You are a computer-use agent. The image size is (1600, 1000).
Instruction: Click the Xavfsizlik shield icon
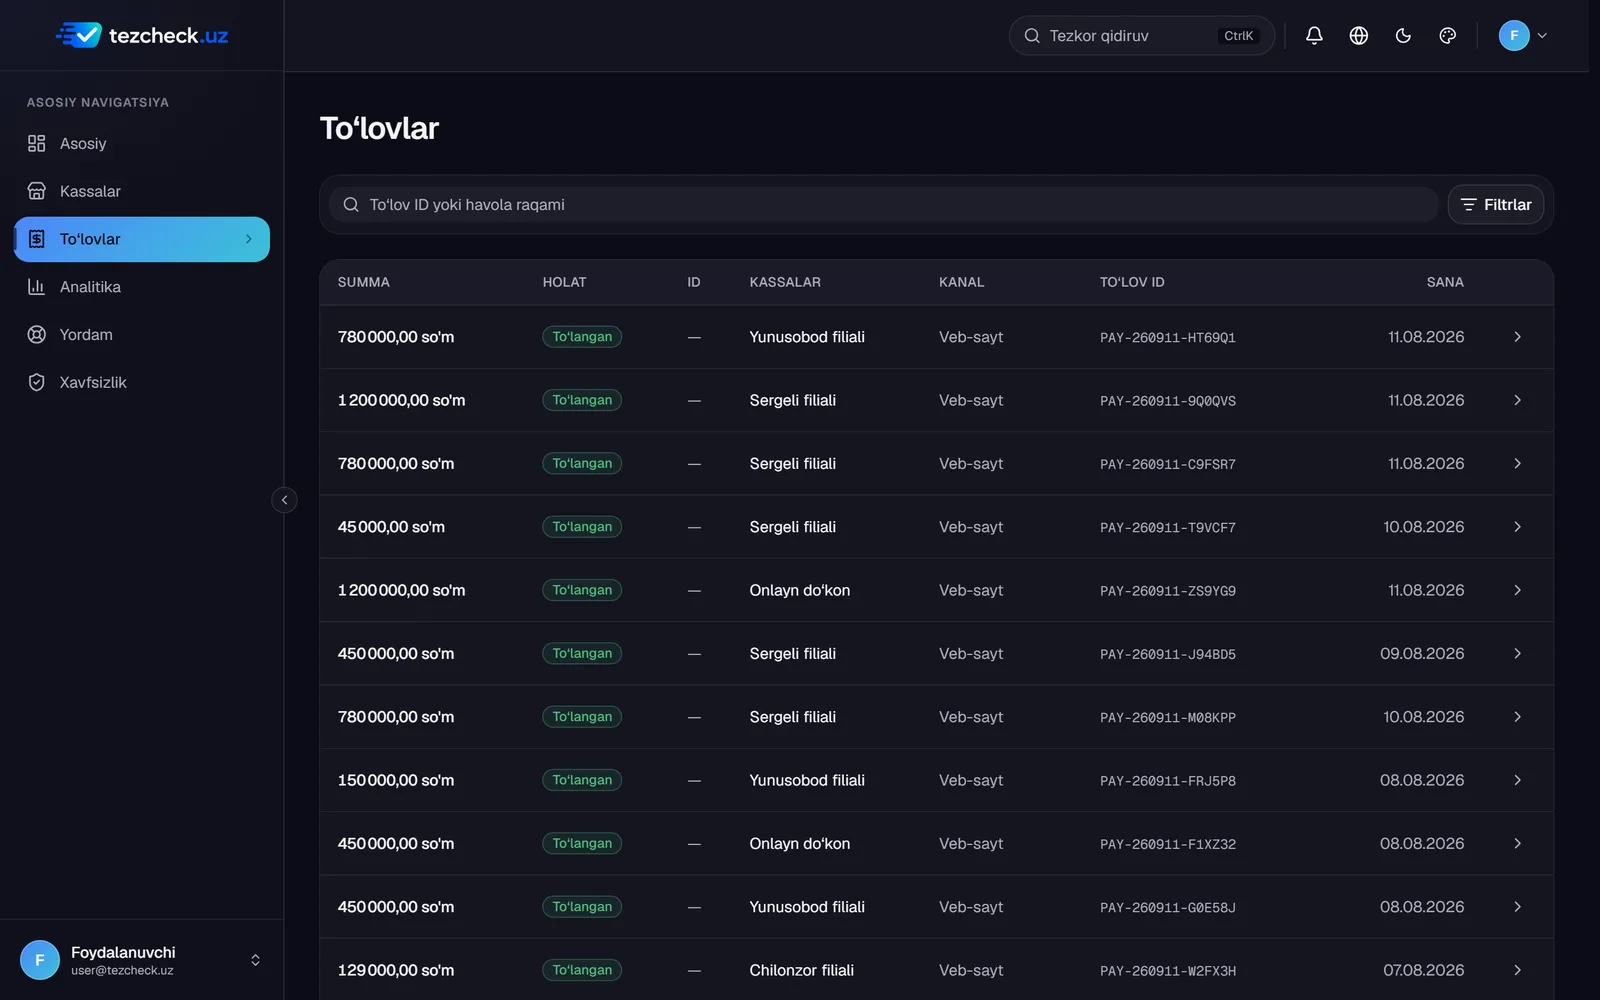[x=37, y=383]
